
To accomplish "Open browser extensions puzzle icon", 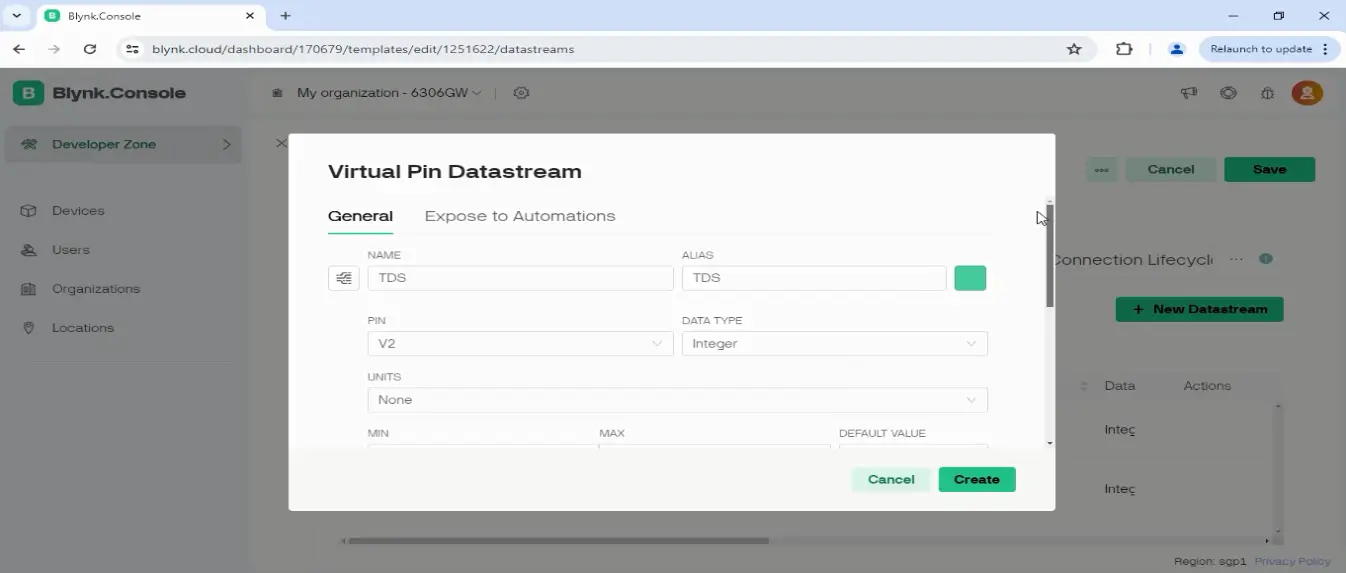I will coord(1124,49).
